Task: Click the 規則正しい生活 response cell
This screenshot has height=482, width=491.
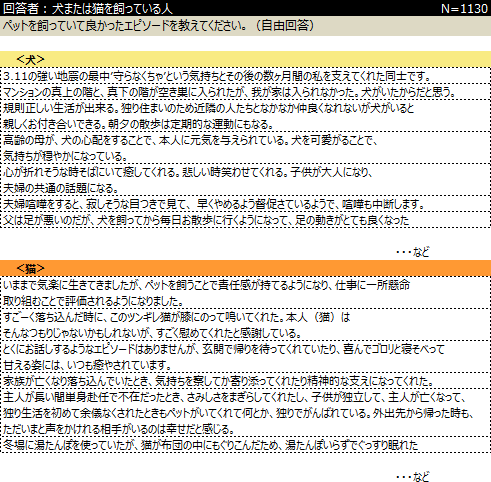Action: [x=245, y=116]
